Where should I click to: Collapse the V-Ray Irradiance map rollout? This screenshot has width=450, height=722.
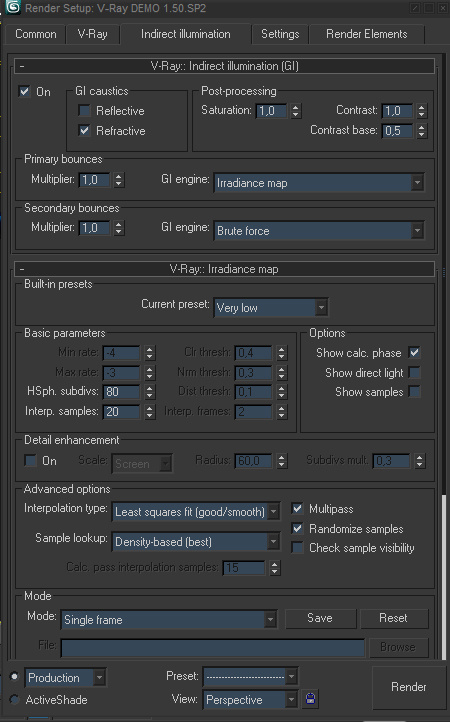[x=224, y=269]
